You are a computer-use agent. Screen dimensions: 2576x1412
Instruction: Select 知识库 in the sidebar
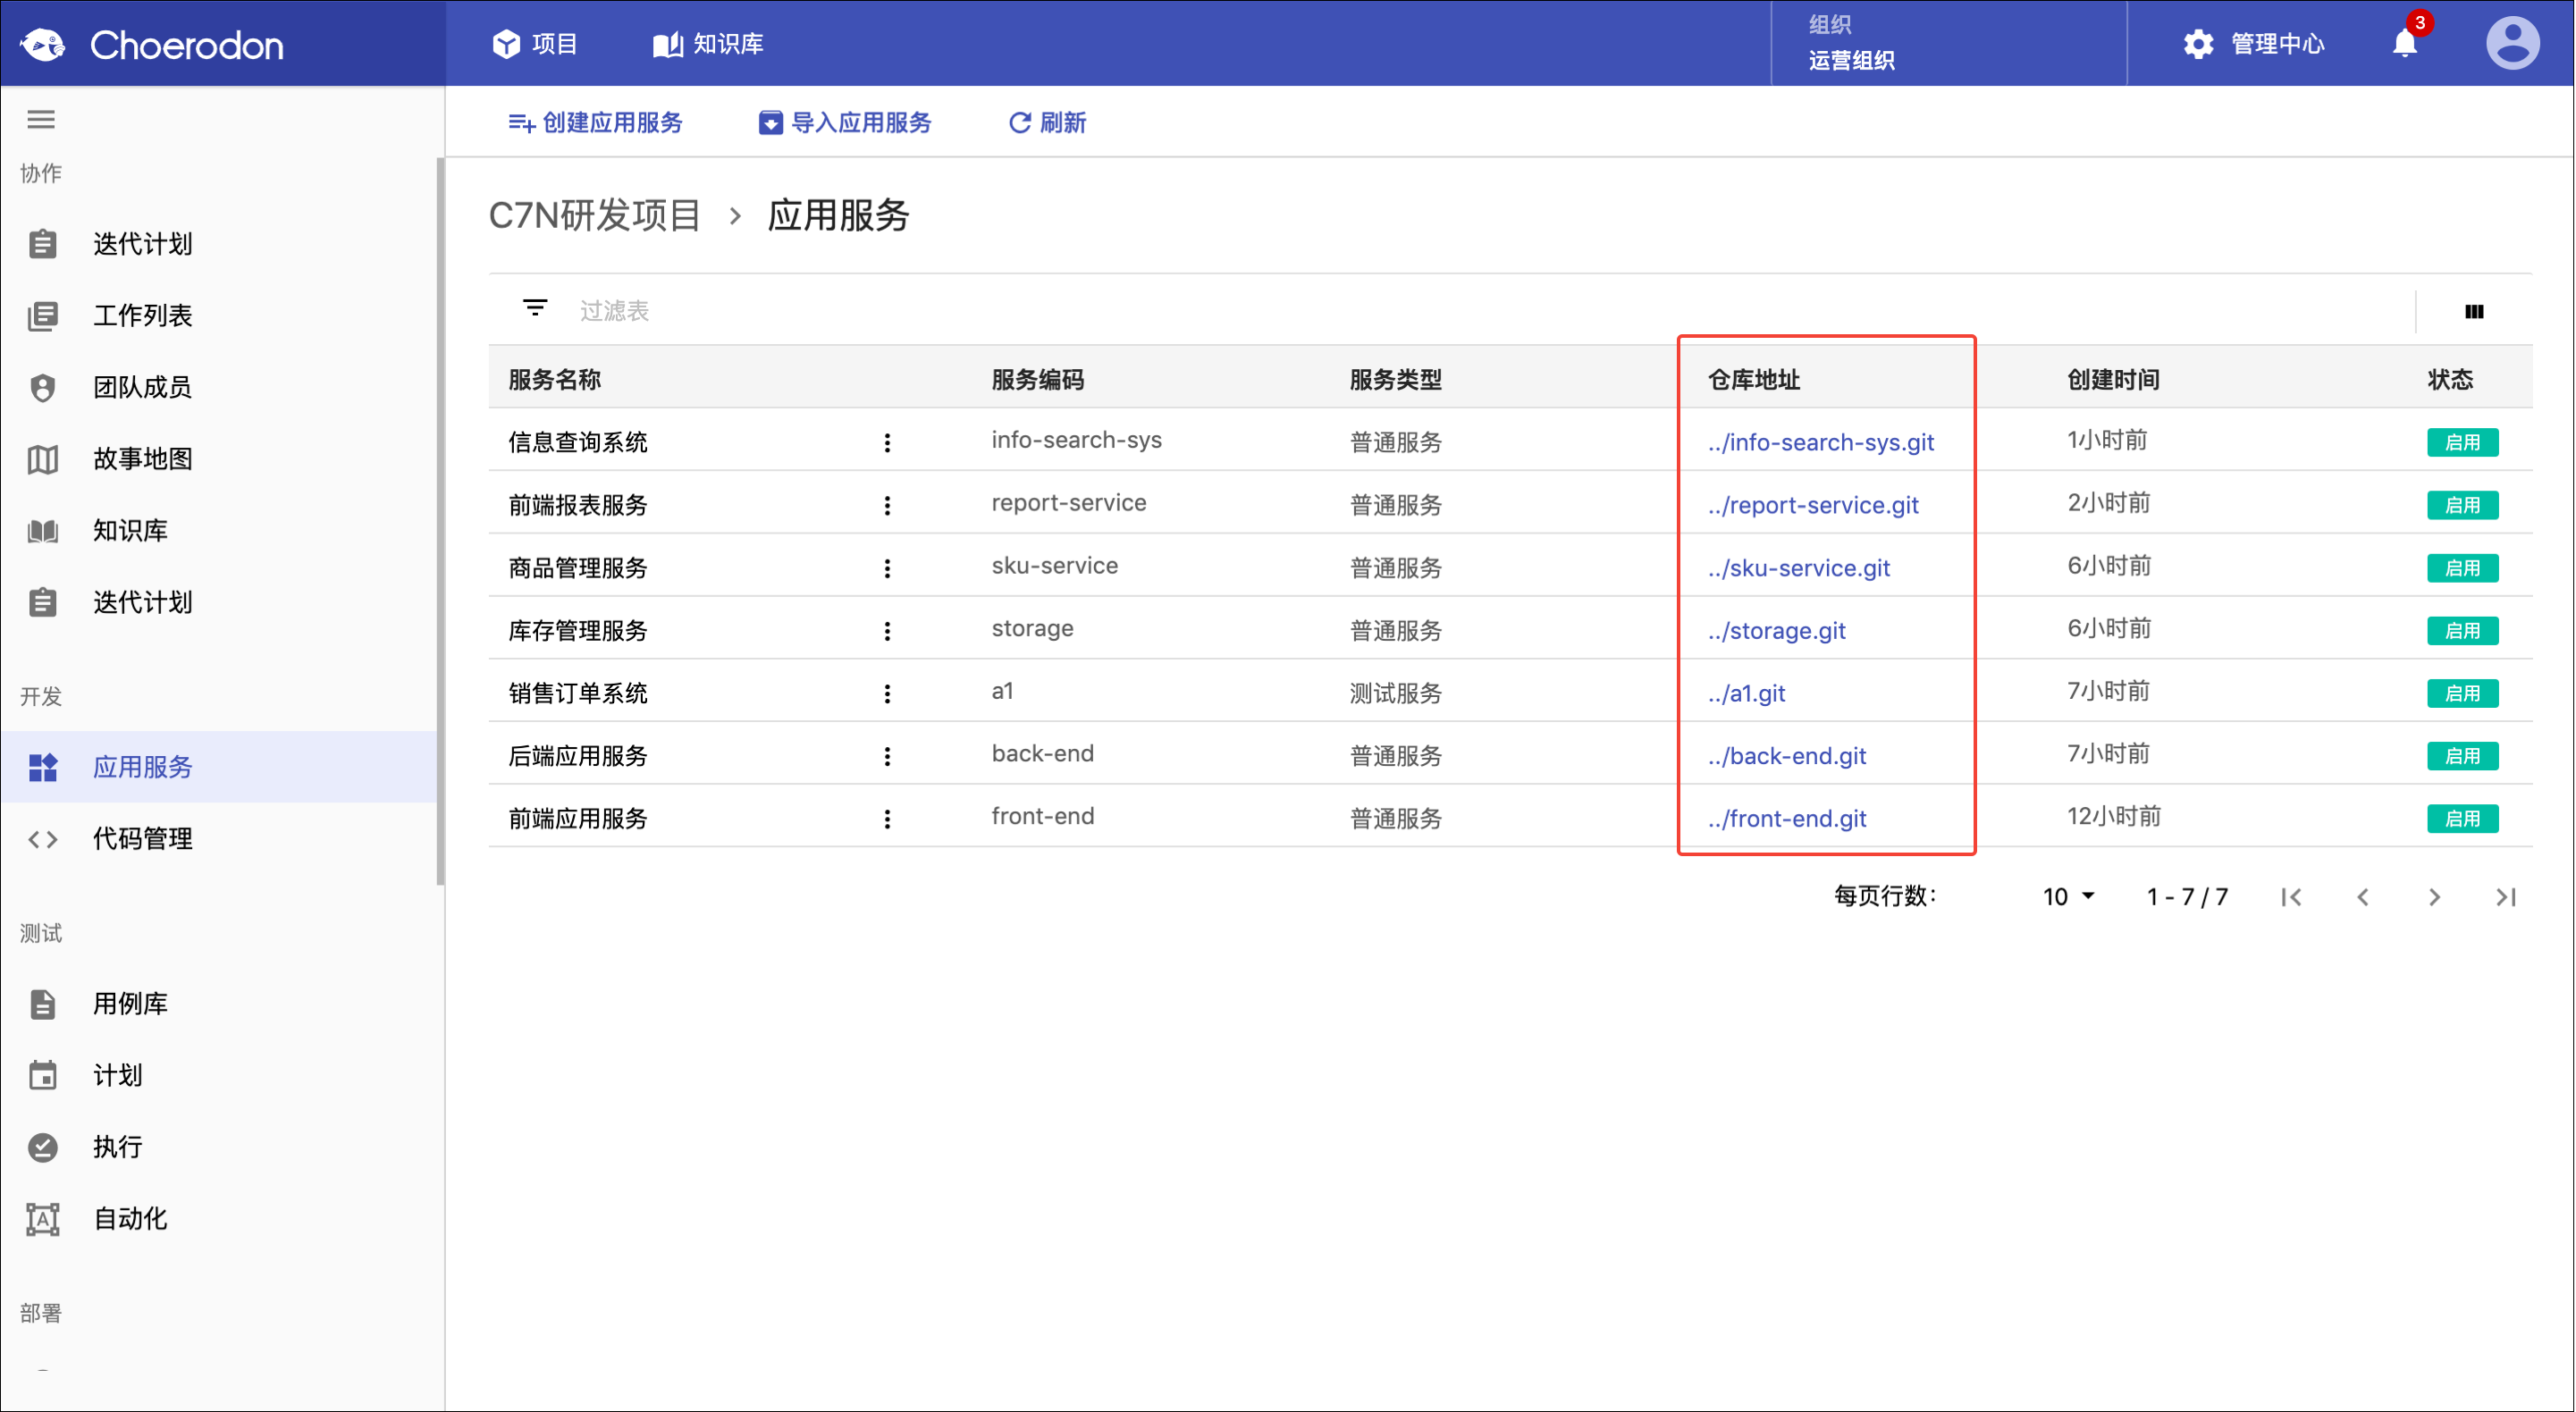[218, 531]
